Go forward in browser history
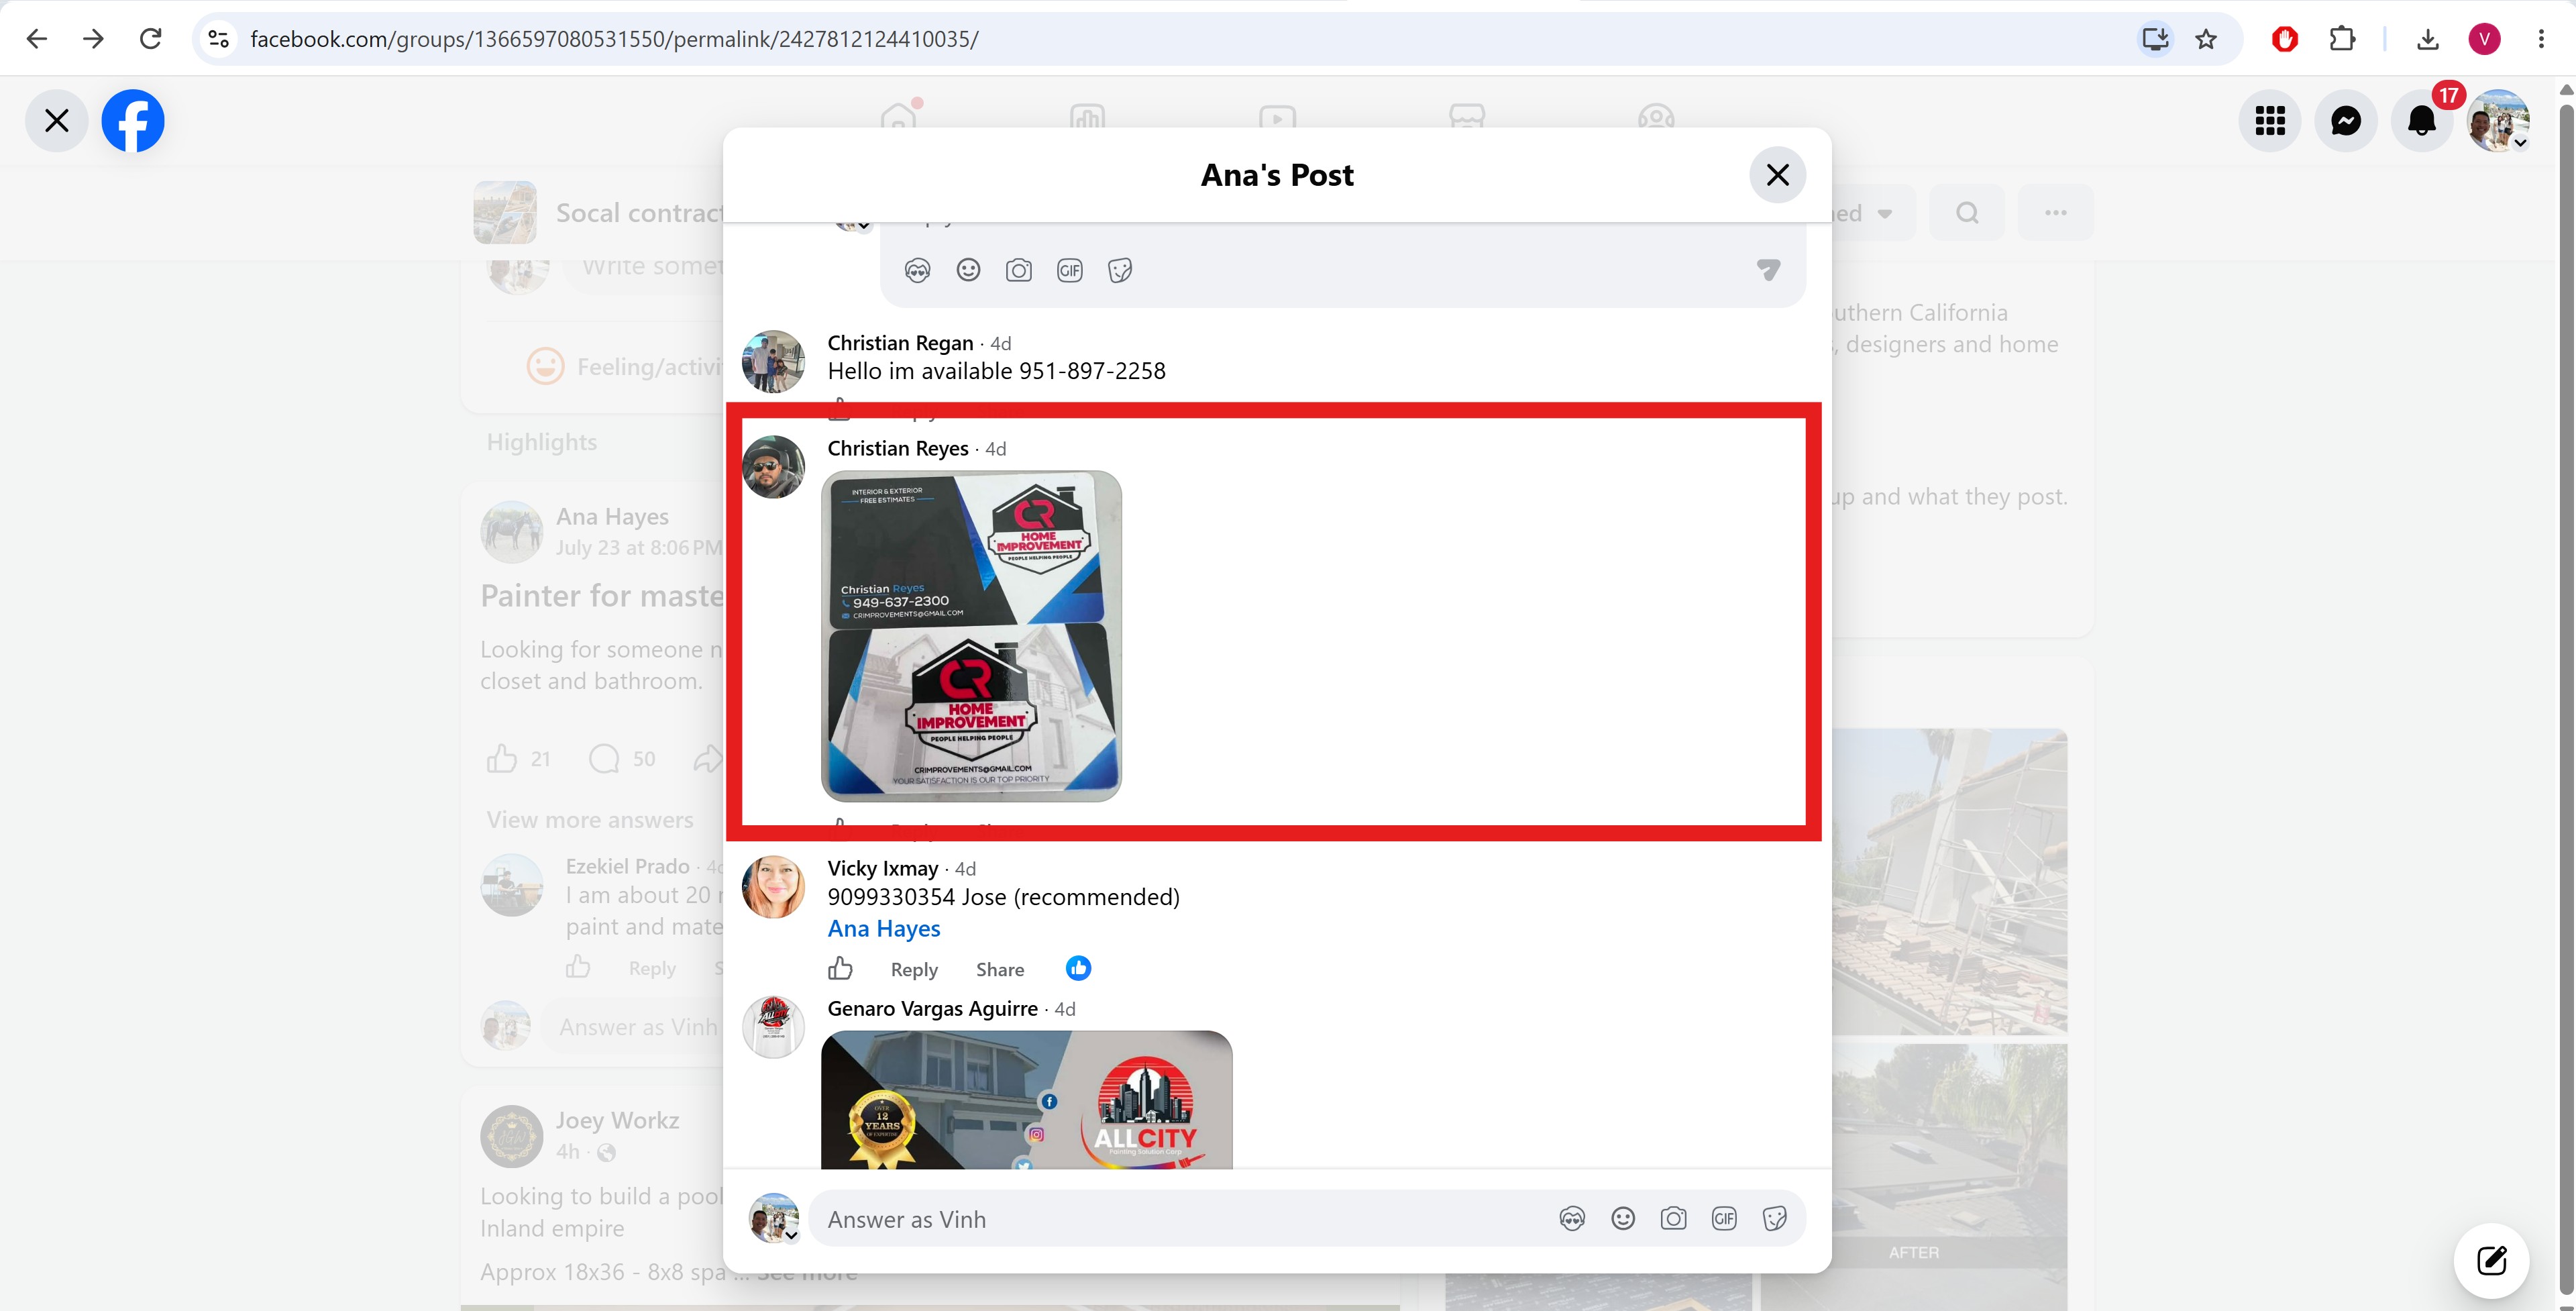 [94, 39]
